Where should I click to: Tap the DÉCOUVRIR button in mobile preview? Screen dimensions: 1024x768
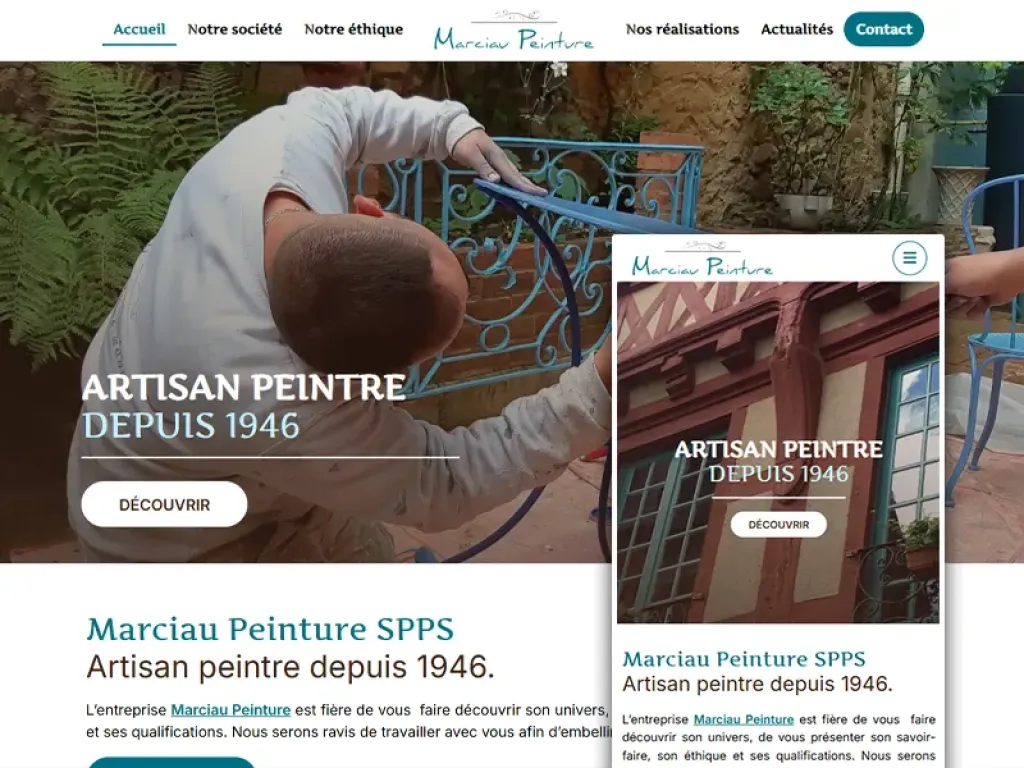(778, 524)
